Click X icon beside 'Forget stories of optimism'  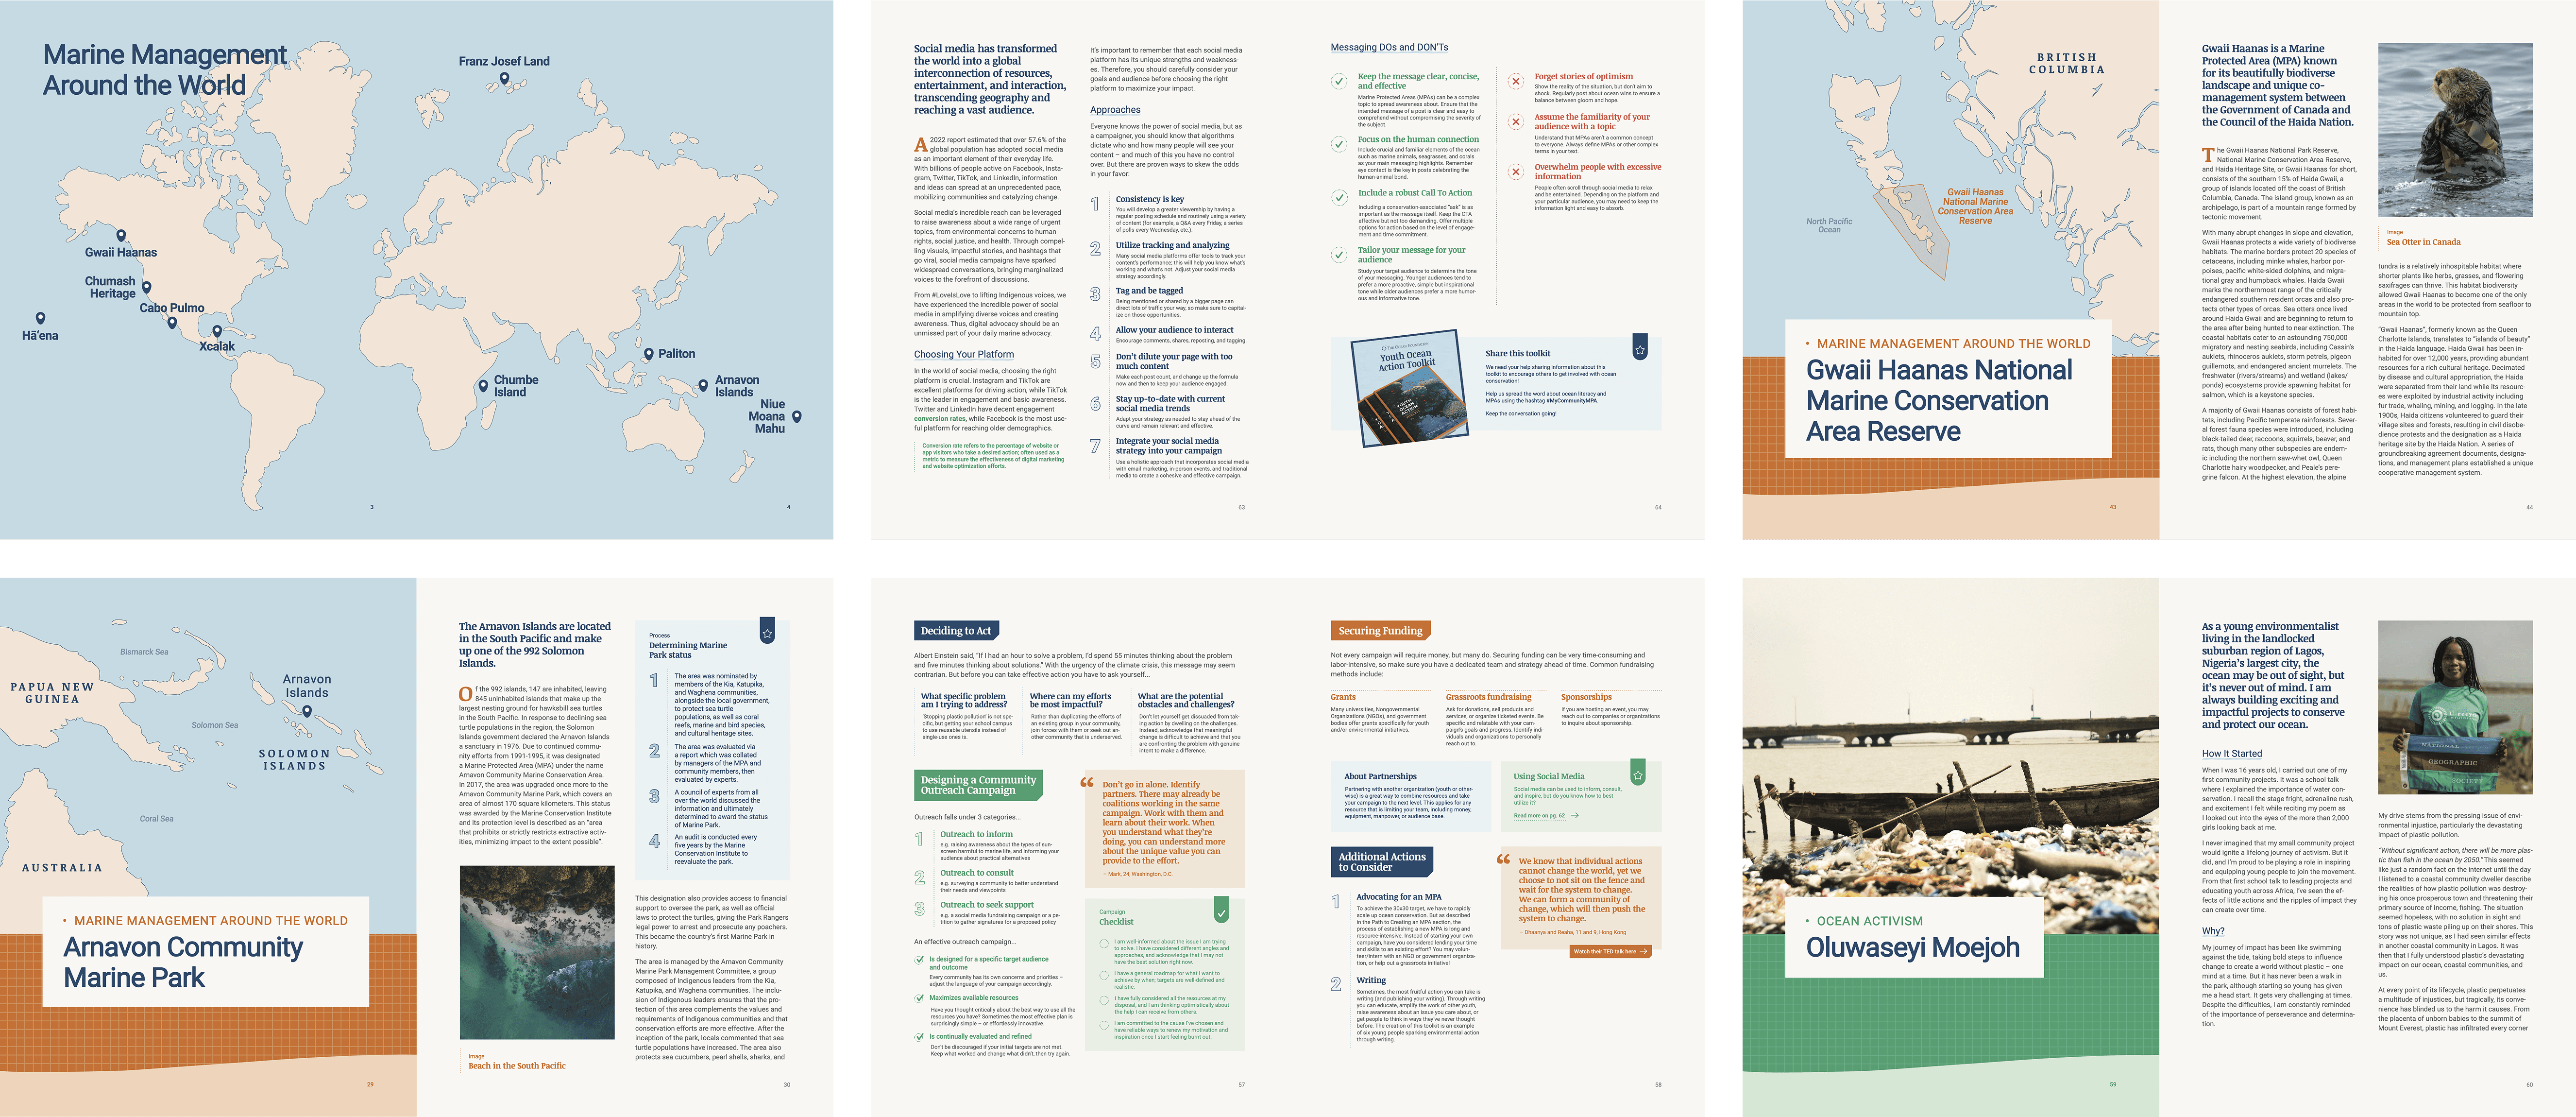1516,81
